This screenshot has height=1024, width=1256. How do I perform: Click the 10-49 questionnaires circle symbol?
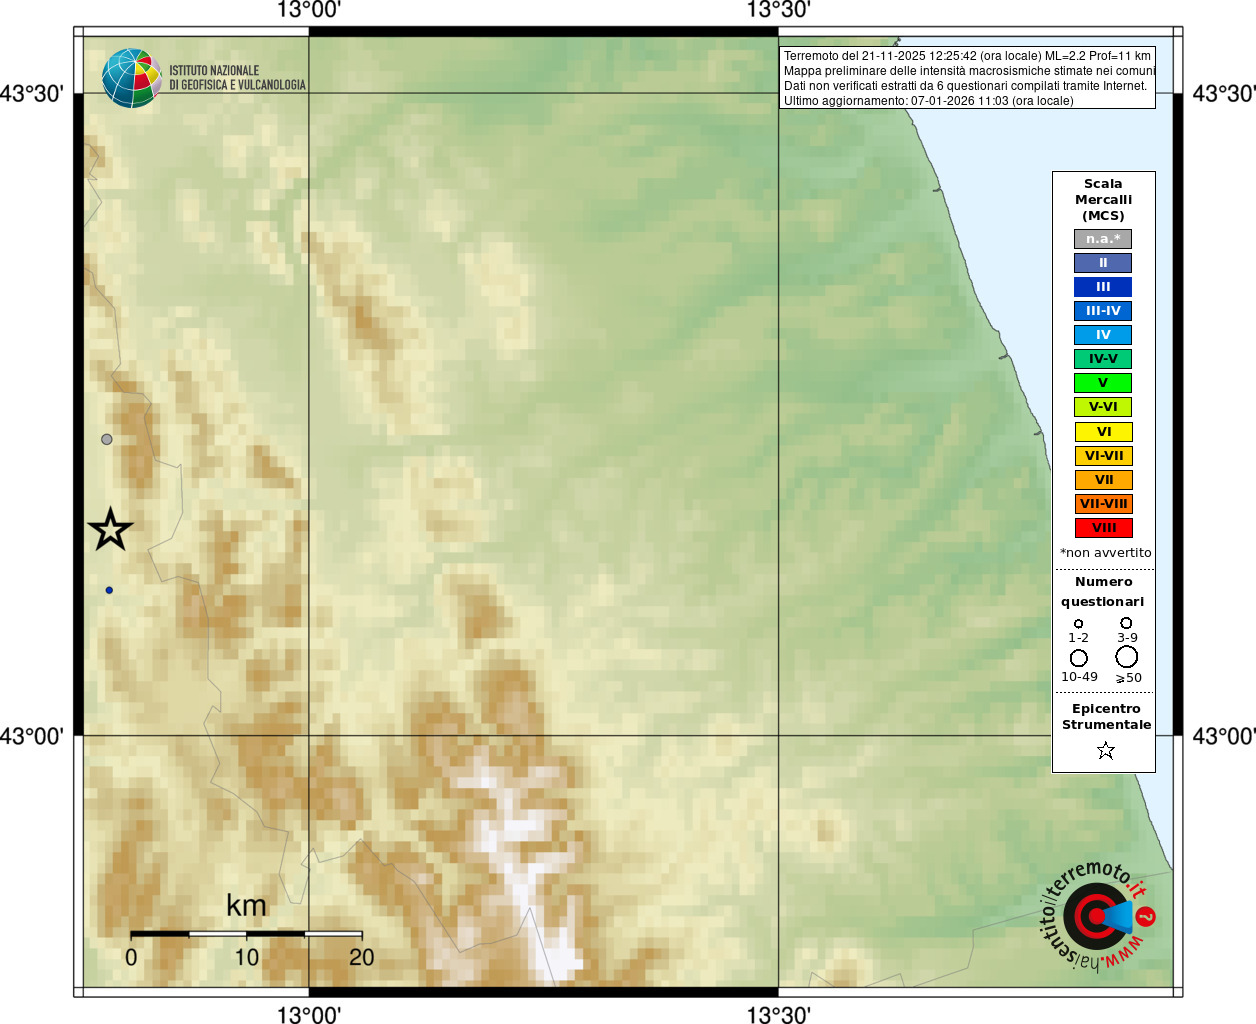point(1078,658)
